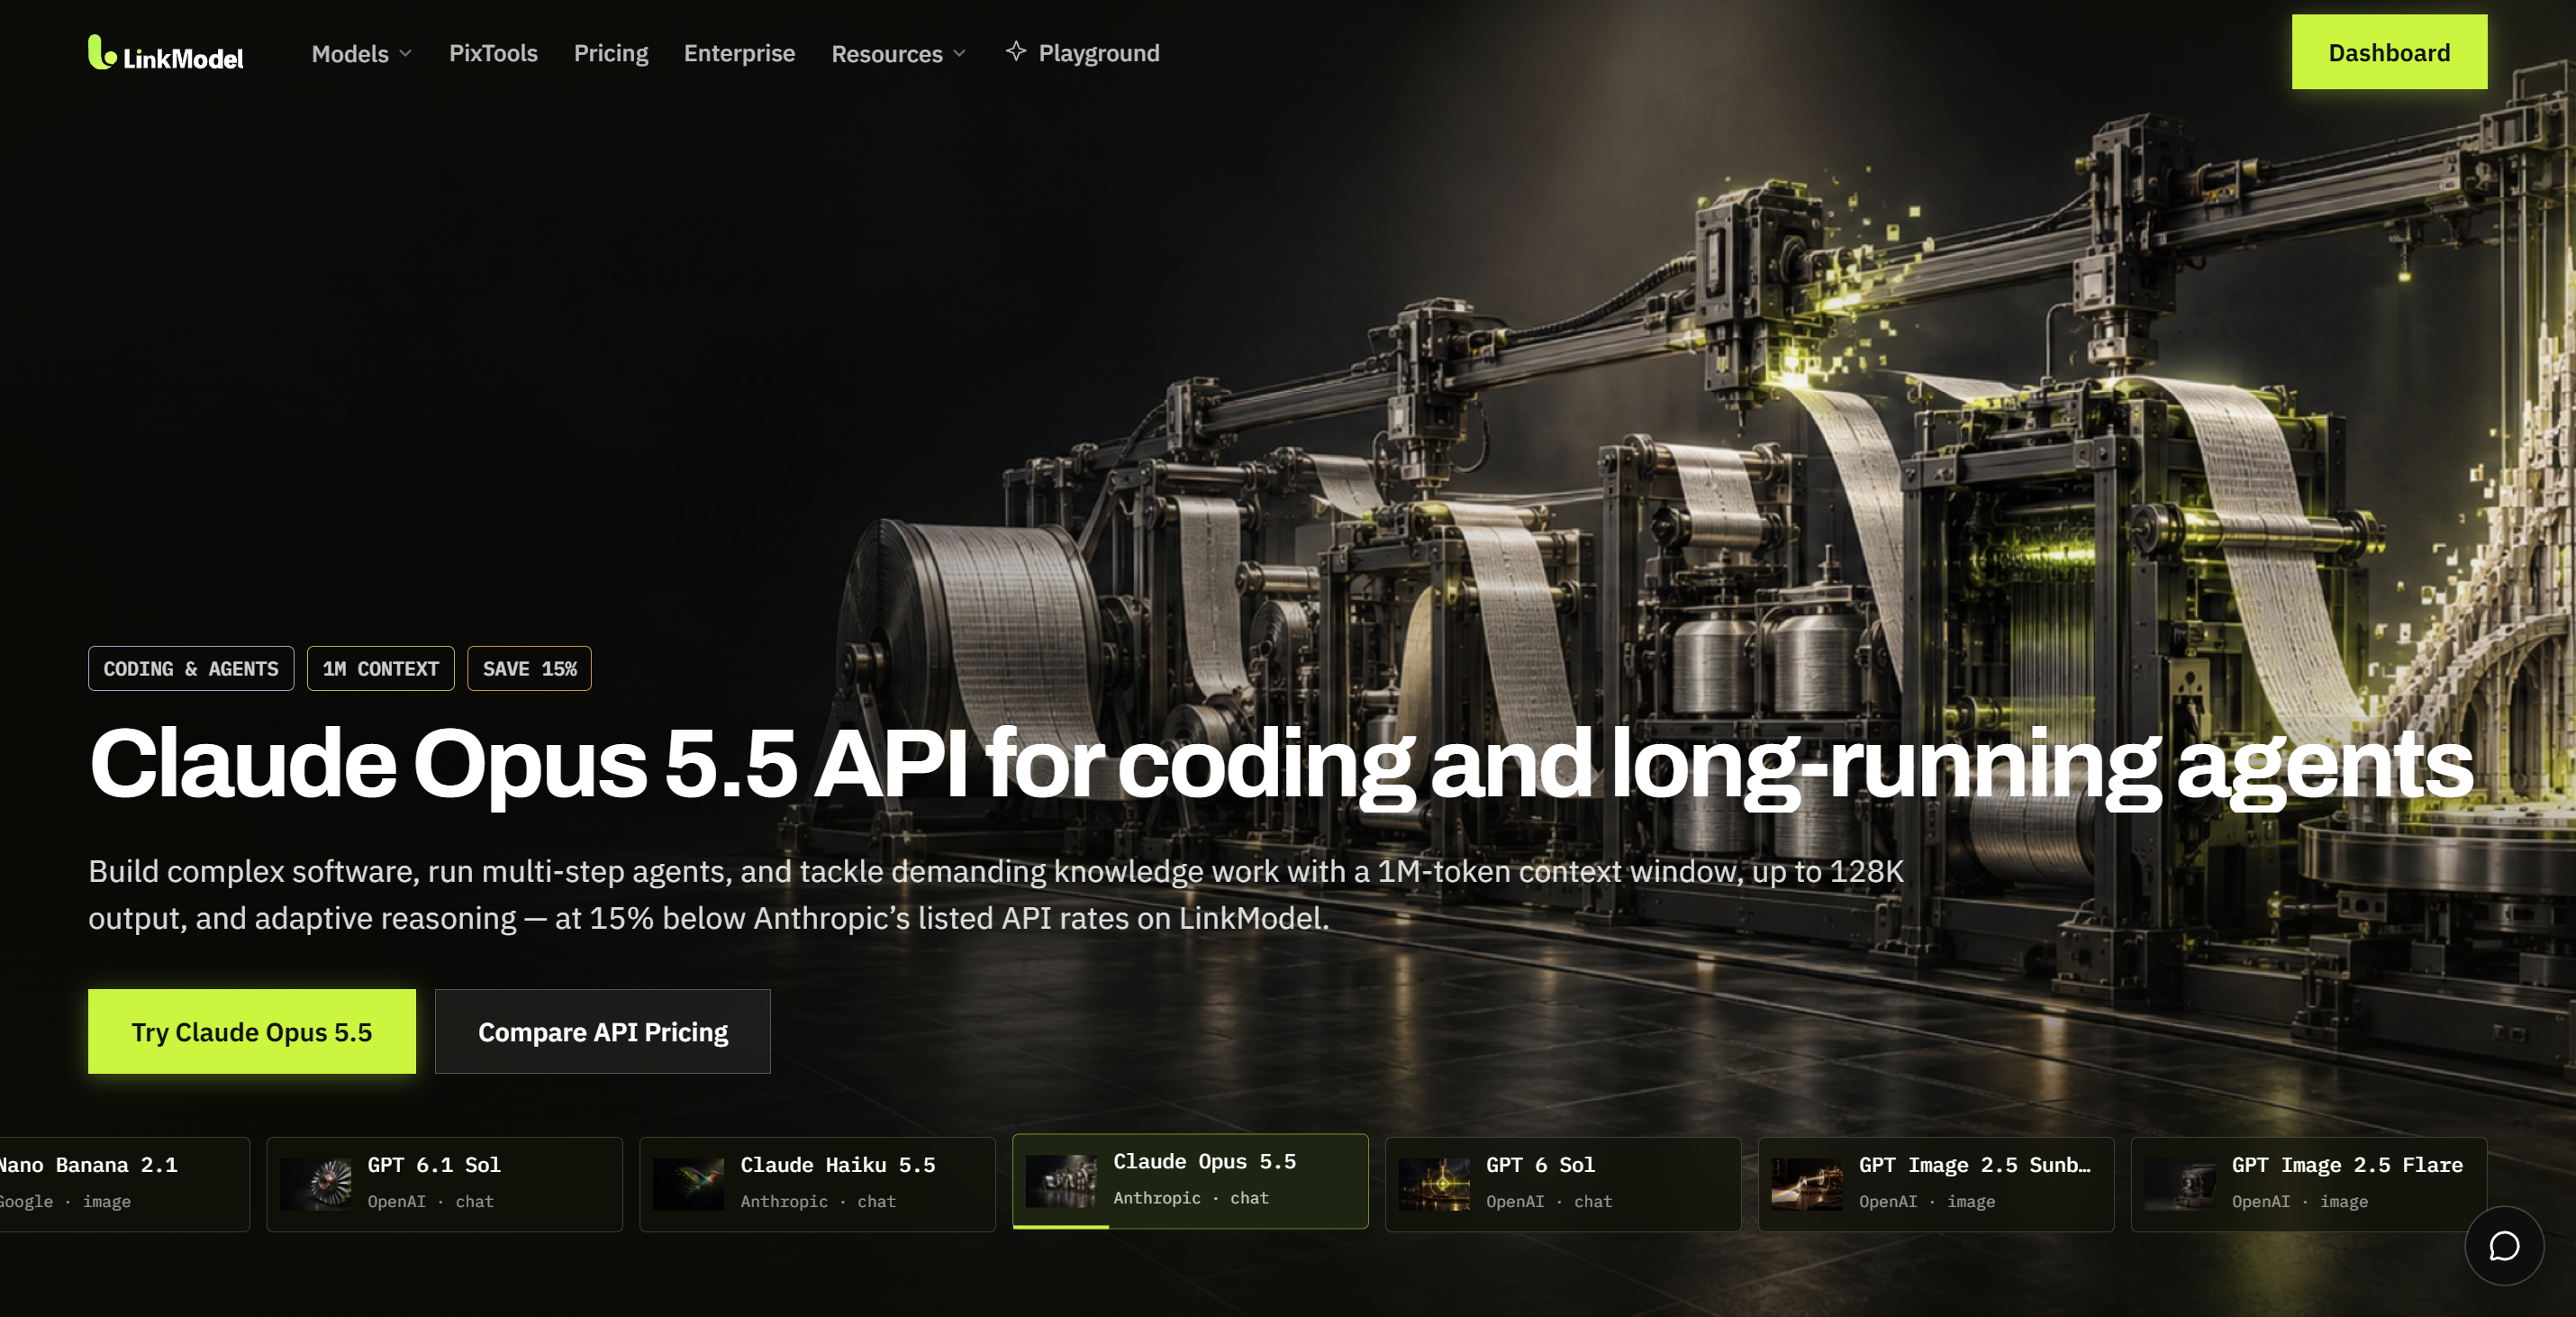
Task: Select the Nano Banana 2.1 card
Action: tap(124, 1184)
